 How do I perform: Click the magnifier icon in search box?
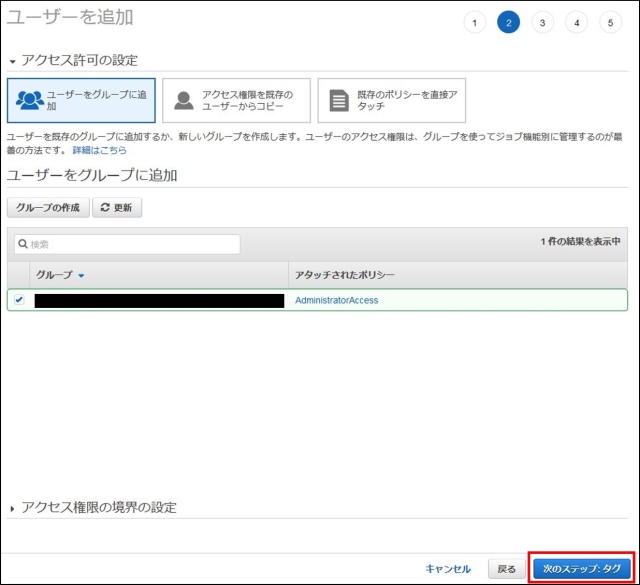tap(21, 244)
